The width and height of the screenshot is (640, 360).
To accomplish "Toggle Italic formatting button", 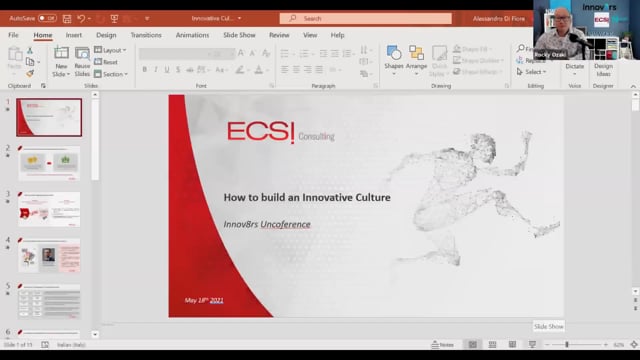I will (156, 70).
